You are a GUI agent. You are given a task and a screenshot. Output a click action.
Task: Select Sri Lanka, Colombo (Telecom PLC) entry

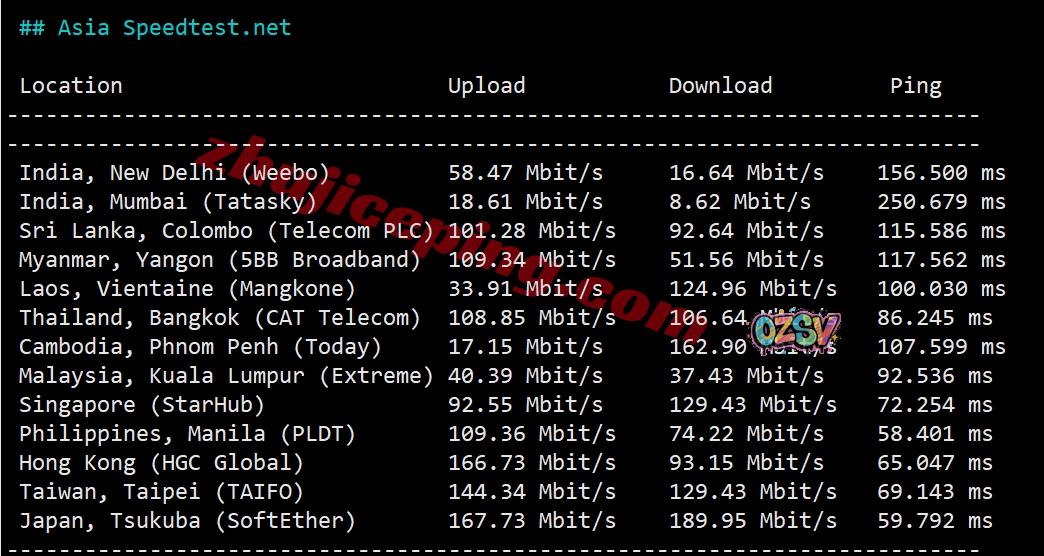pos(226,232)
